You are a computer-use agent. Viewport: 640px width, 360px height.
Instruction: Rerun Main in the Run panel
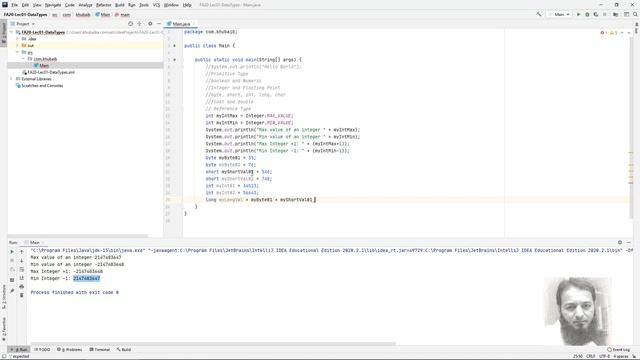[x=12, y=252]
